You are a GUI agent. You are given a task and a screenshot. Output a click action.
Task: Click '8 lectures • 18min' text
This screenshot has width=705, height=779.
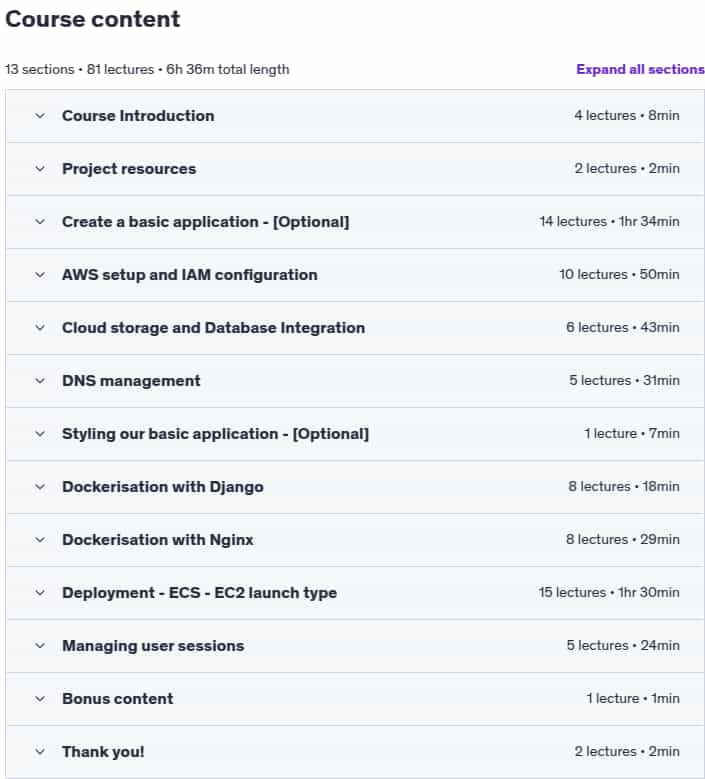click(624, 486)
